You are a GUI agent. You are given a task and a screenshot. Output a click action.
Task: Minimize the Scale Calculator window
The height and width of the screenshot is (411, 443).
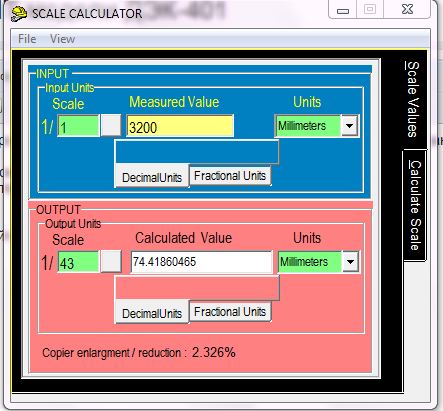point(343,10)
